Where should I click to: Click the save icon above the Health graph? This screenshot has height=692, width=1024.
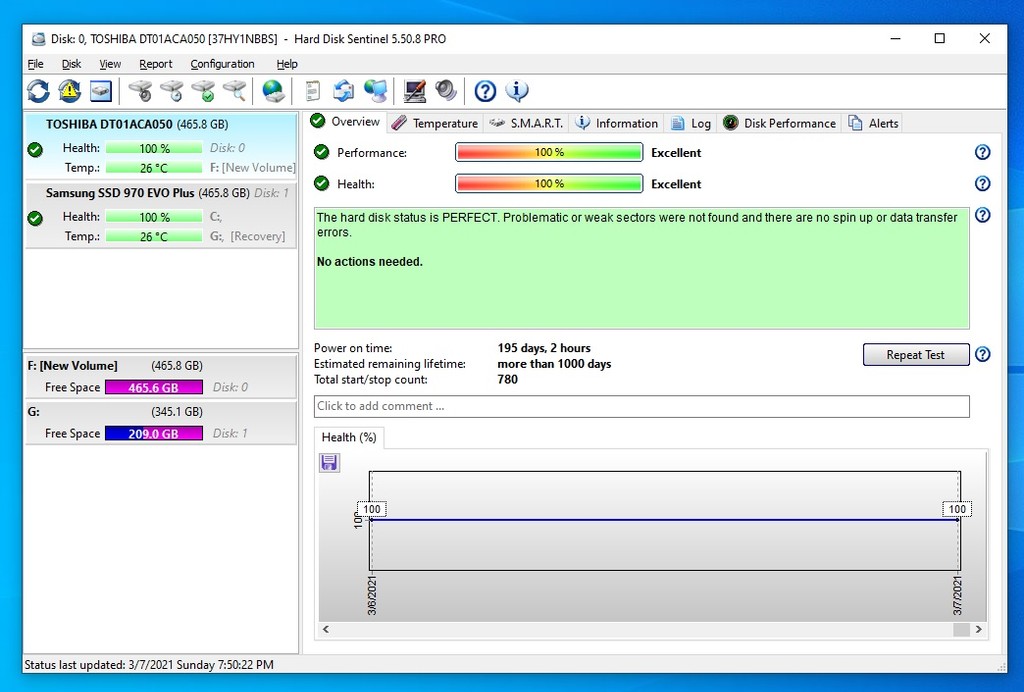[329, 463]
